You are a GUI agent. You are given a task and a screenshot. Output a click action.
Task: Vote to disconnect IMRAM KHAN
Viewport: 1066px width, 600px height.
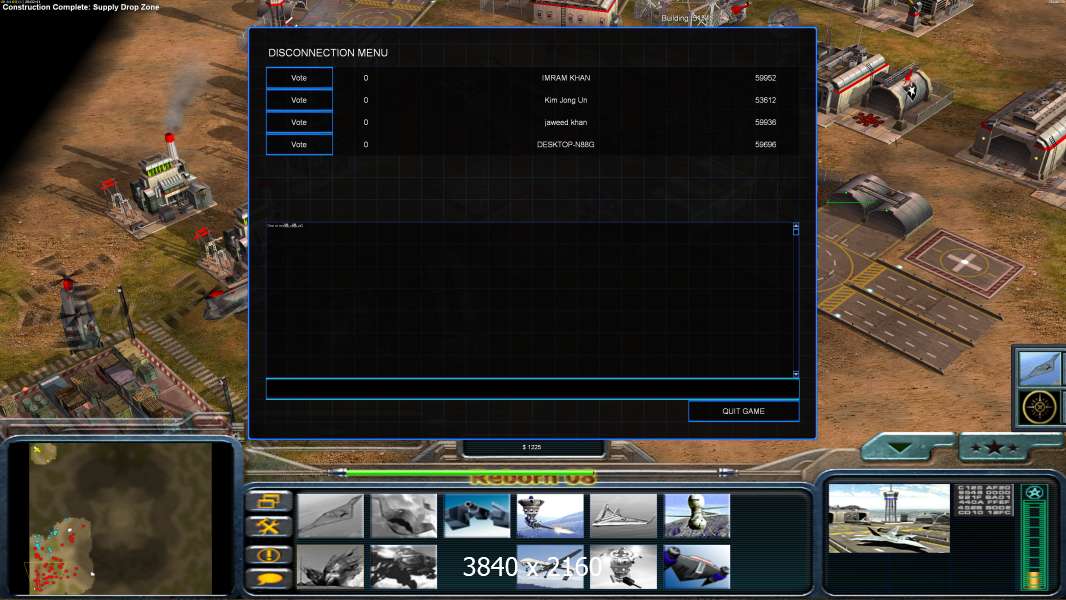point(299,78)
